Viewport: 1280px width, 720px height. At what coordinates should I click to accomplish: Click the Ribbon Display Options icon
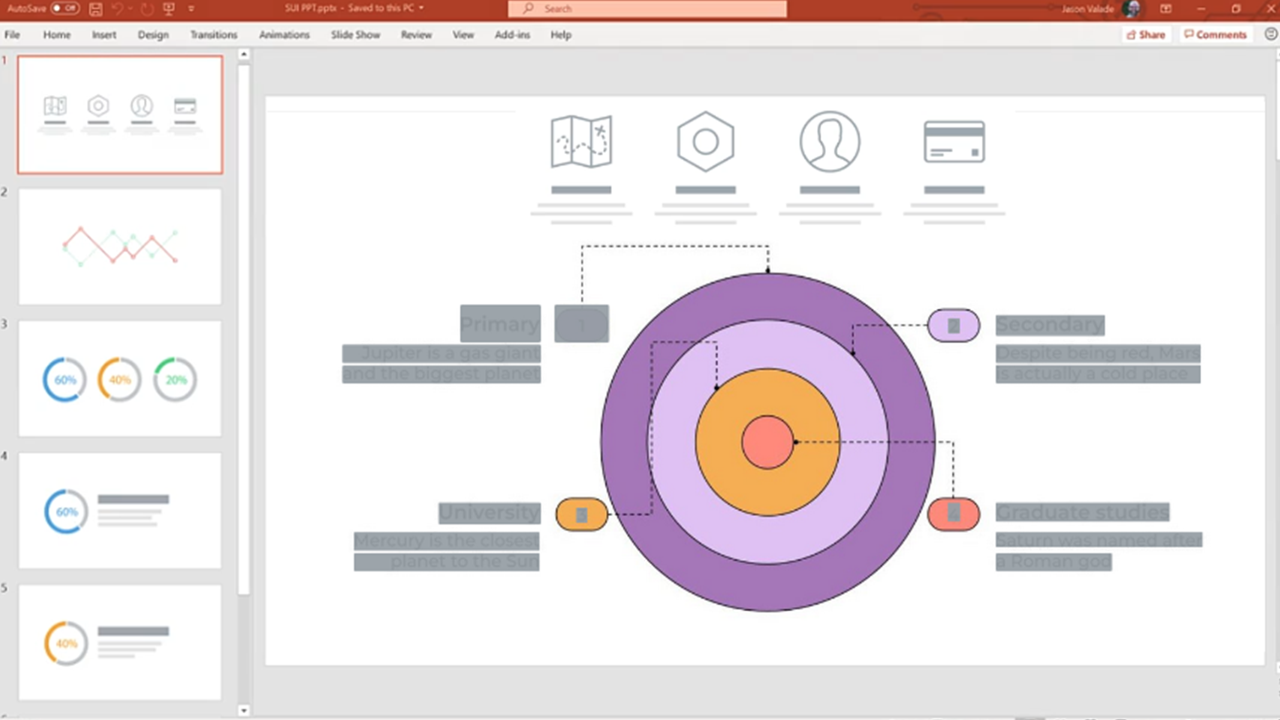pyautogui.click(x=1165, y=8)
